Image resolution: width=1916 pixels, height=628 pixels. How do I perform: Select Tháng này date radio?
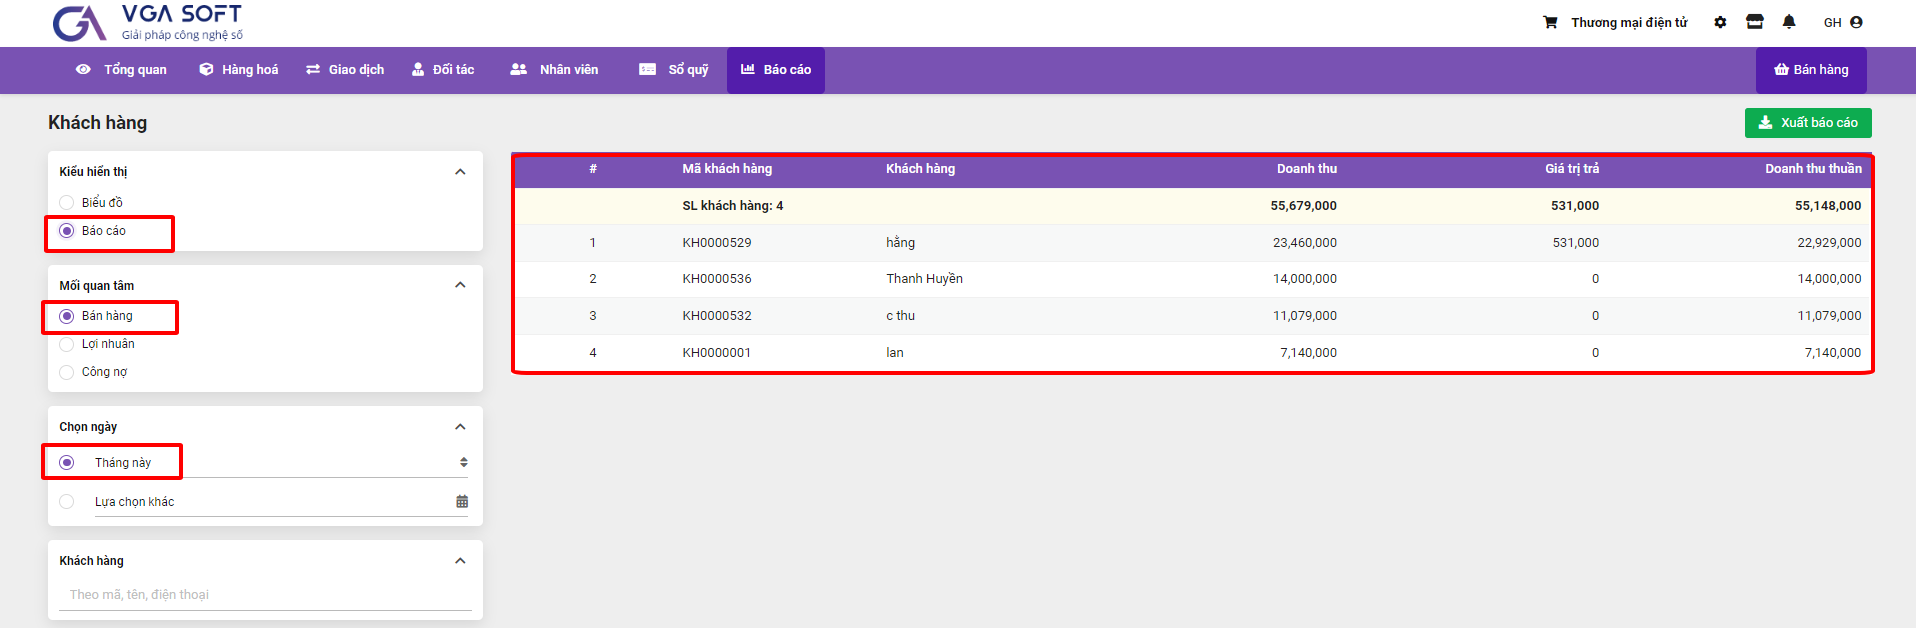tap(67, 462)
